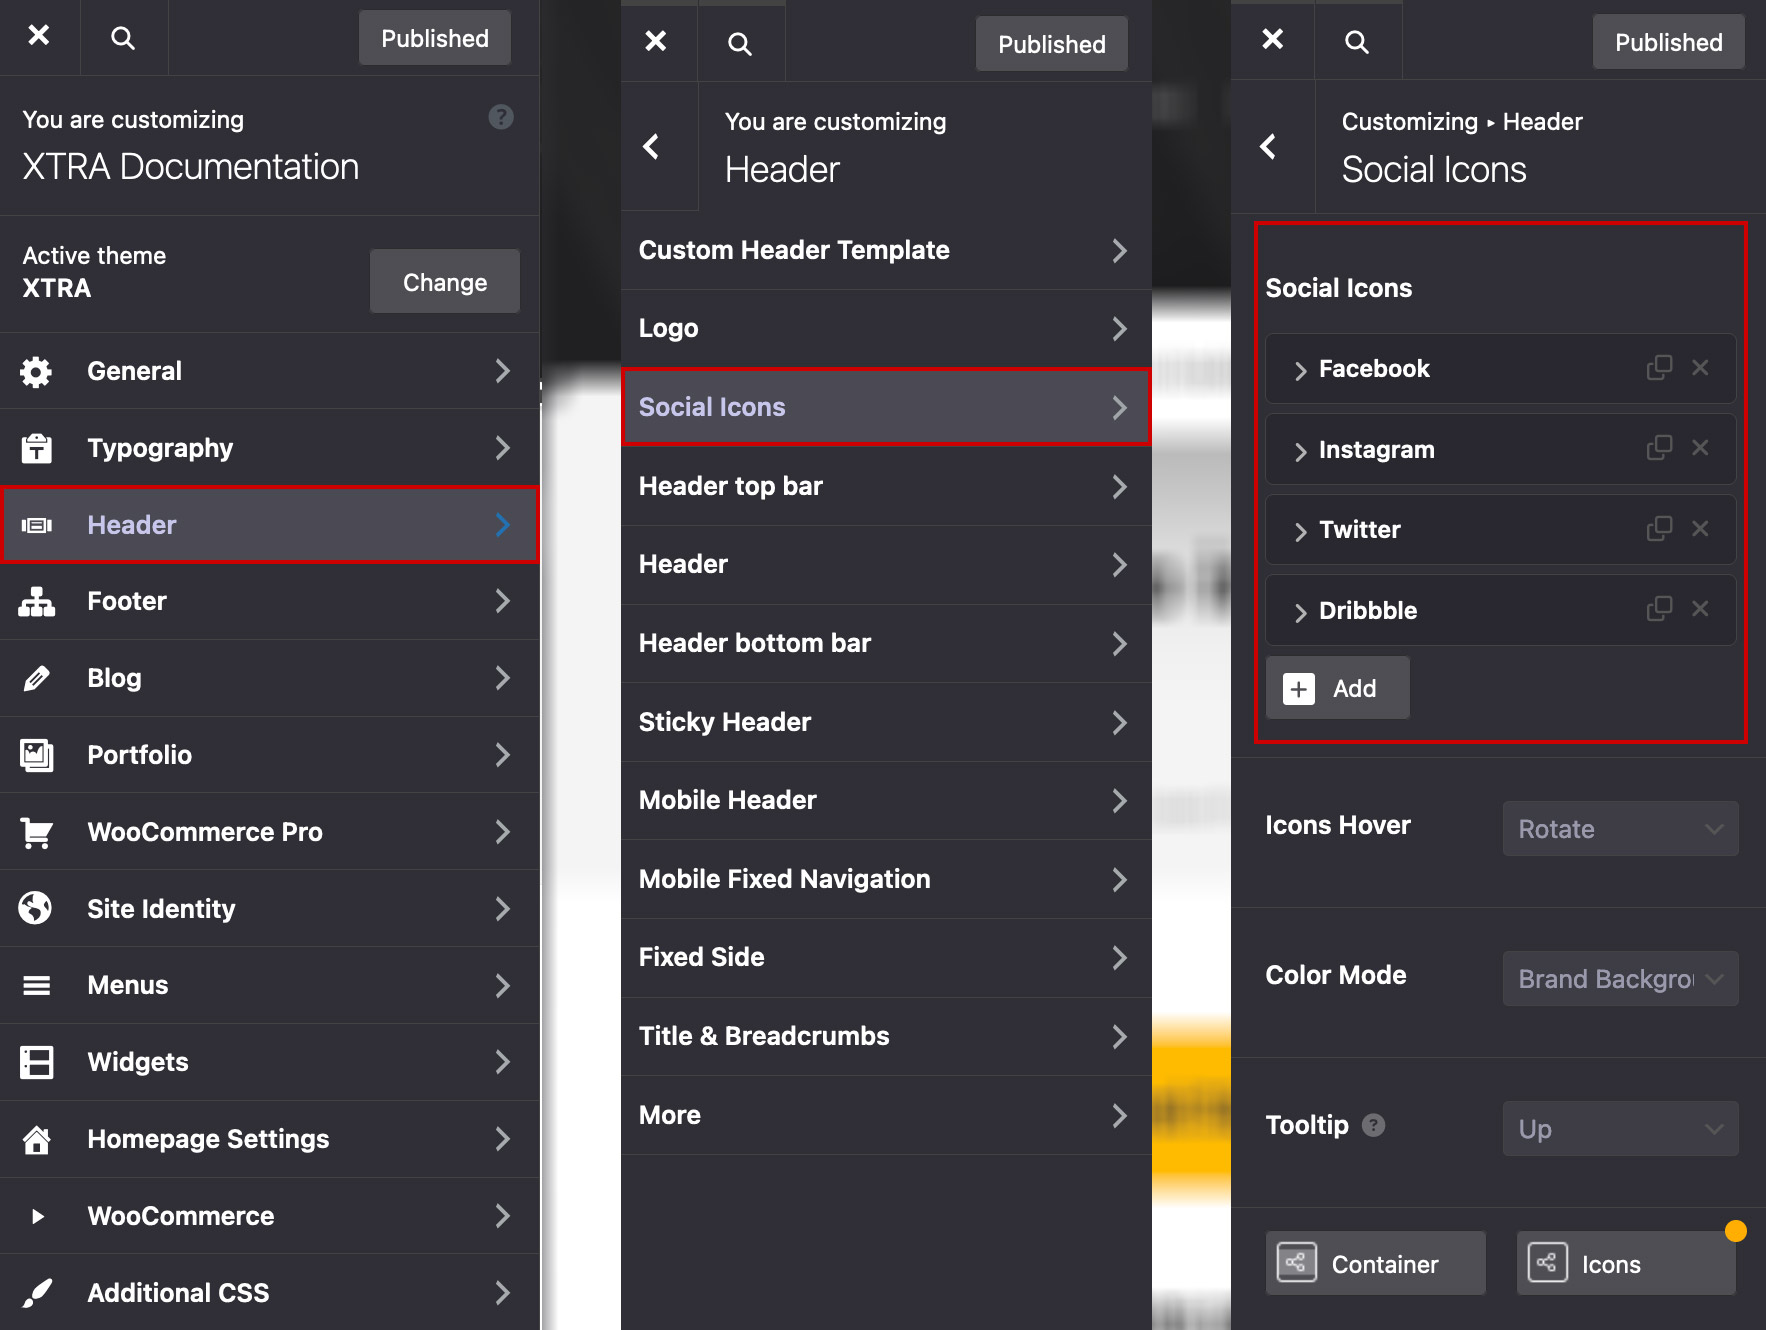Open the Tooltip position dropdown
The image size is (1766, 1330).
pyautogui.click(x=1619, y=1129)
